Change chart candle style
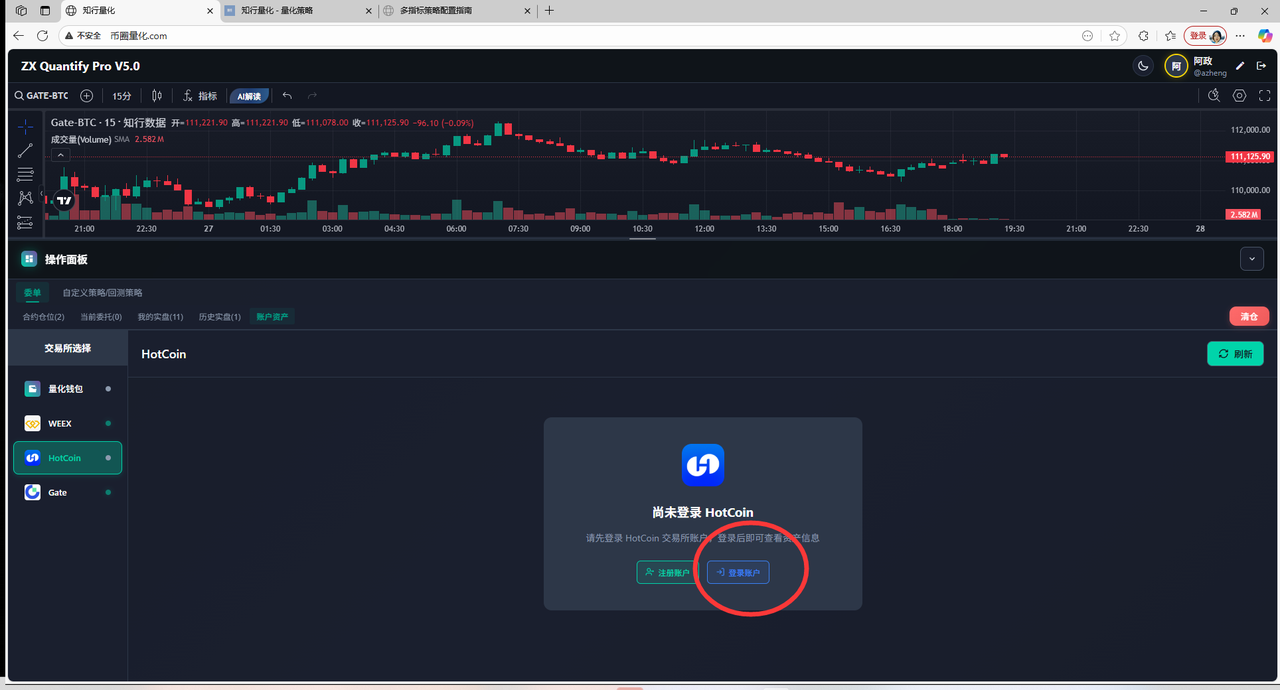The width and height of the screenshot is (1280, 690). coord(157,96)
